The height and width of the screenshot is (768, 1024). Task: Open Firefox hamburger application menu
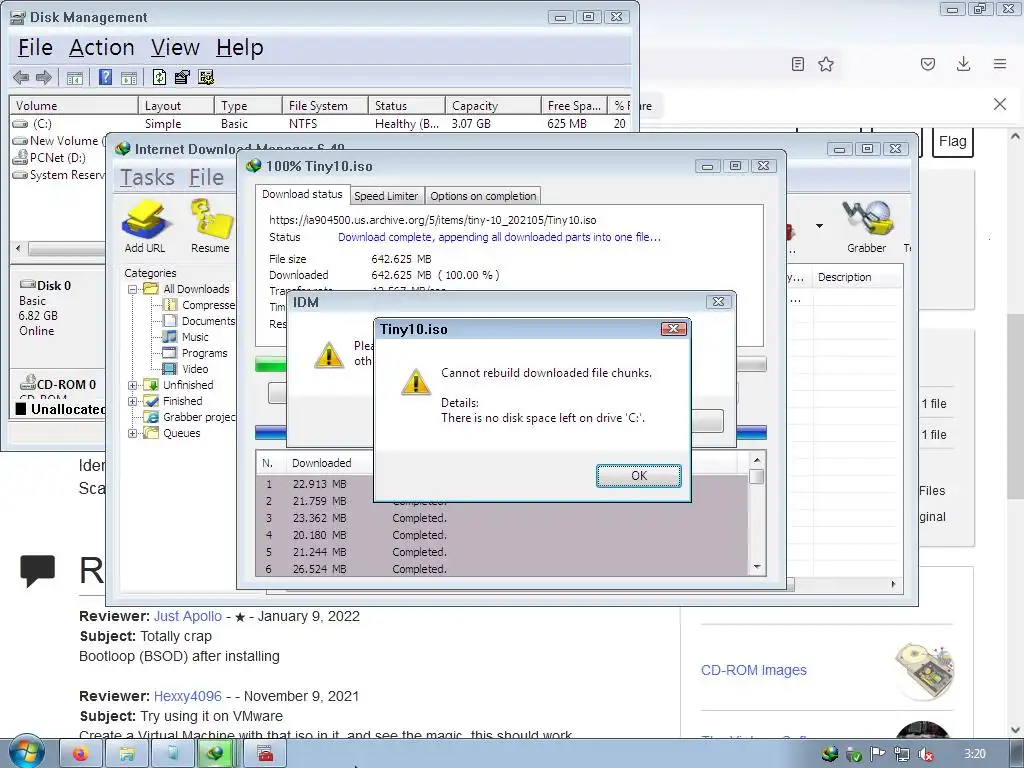pyautogui.click(x=1000, y=64)
